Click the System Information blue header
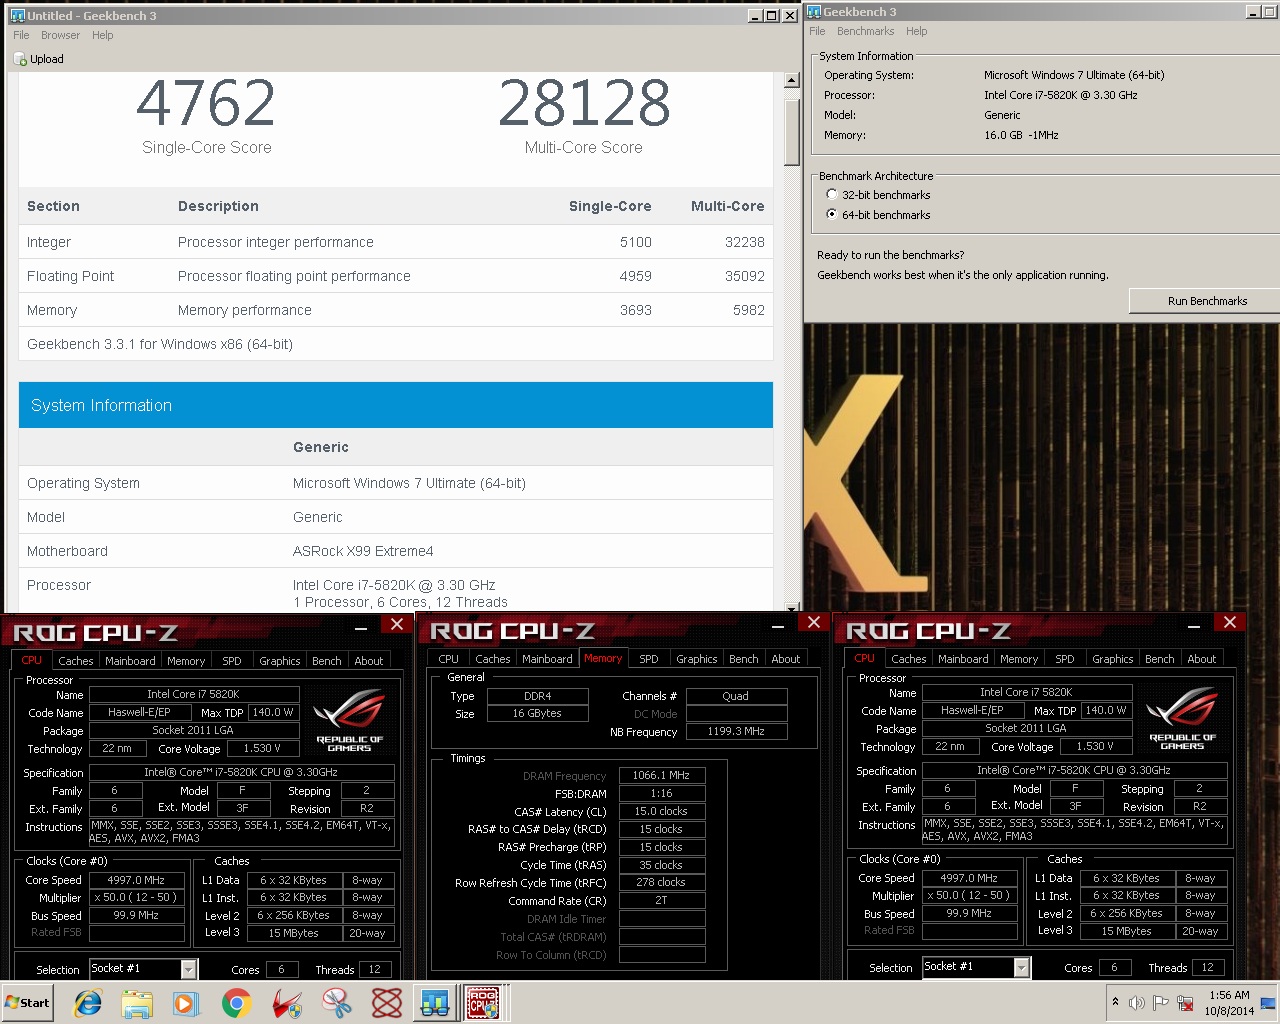This screenshot has height=1024, width=1280. click(x=396, y=405)
